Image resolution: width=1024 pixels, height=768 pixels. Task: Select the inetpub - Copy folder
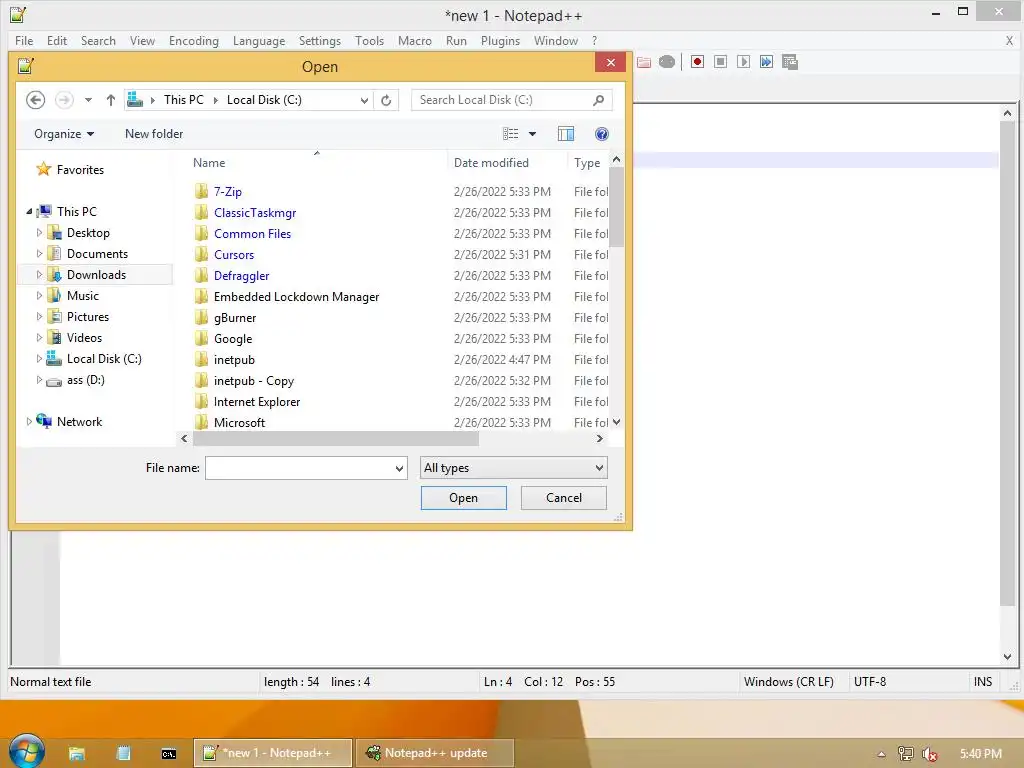click(x=253, y=381)
